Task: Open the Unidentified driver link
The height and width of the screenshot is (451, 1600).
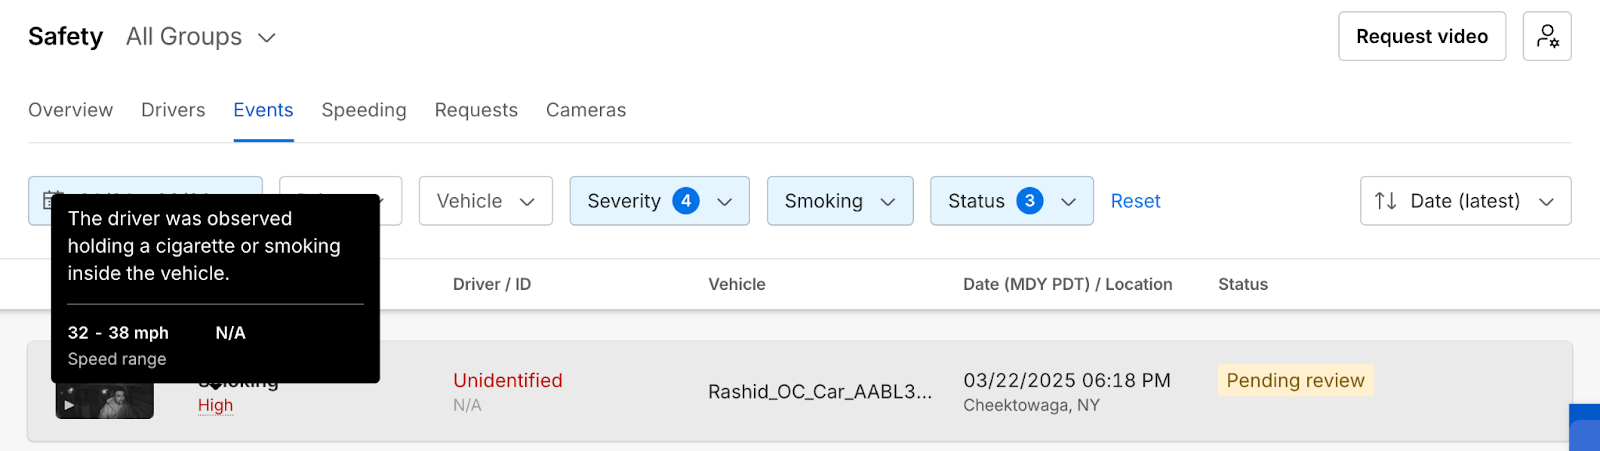Action: click(508, 380)
